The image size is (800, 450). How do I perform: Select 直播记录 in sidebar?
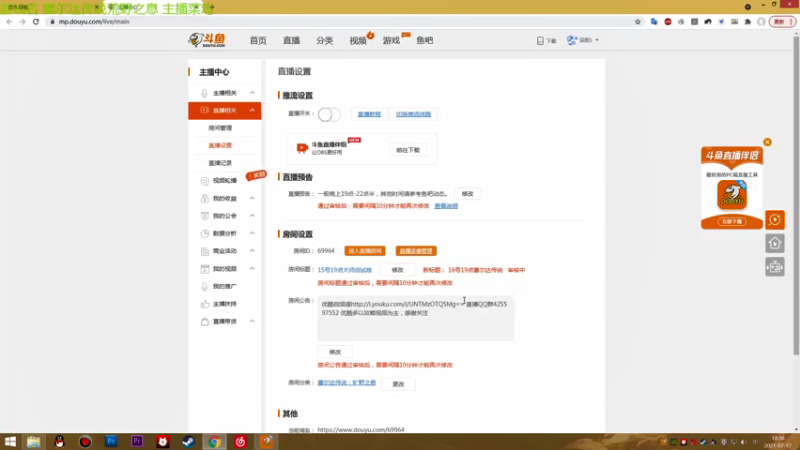(220, 163)
